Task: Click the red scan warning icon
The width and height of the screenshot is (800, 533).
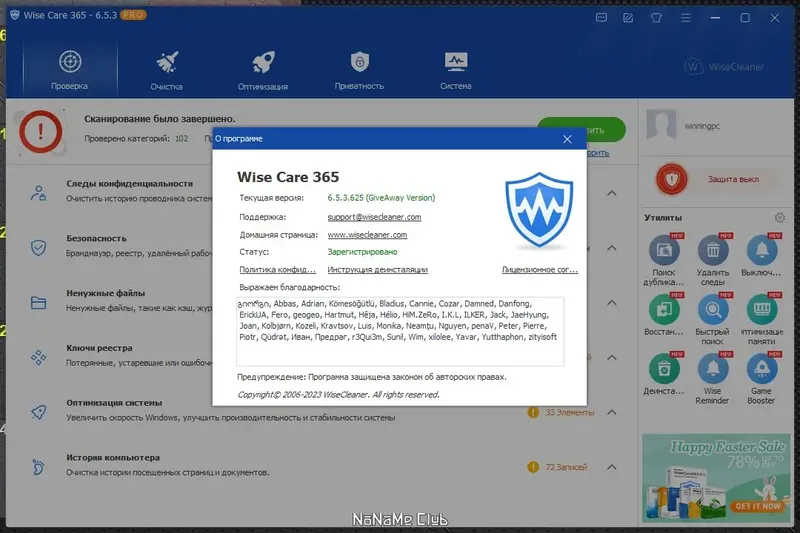Action: 41,132
